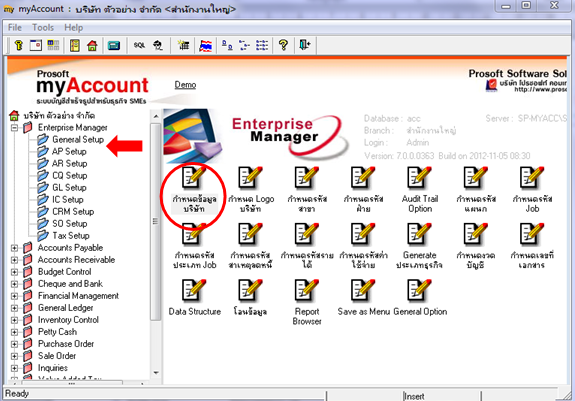Viewport: 575px width, 401px height.
Task: Open the File menu
Action: coord(15,27)
